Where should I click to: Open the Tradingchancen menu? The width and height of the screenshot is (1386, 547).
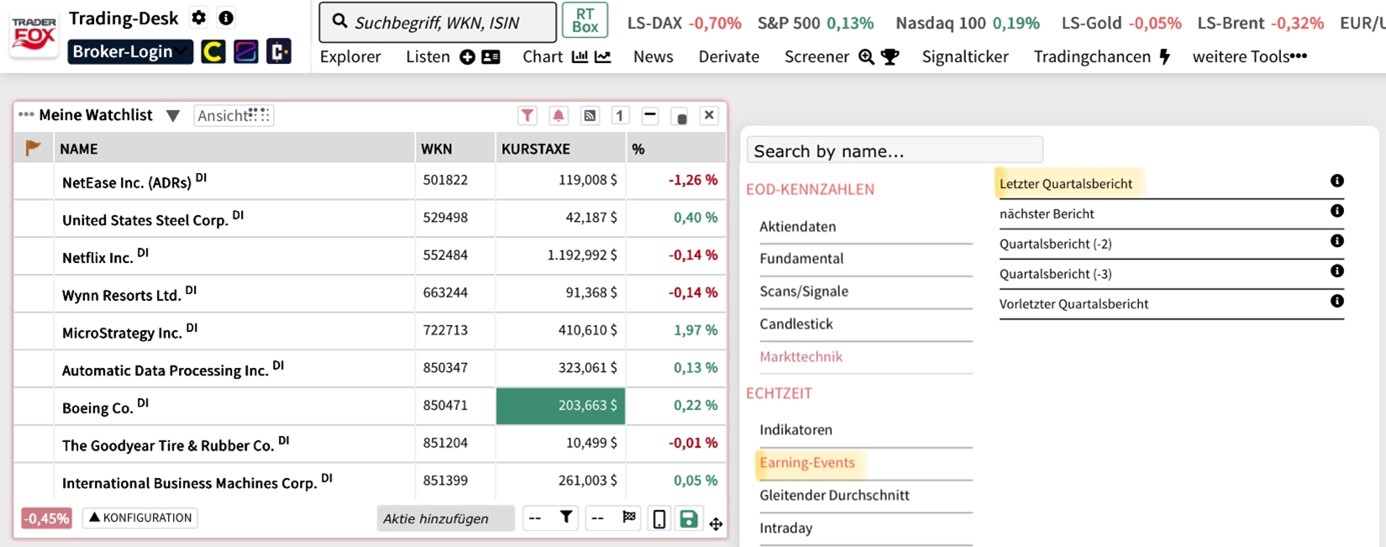click(x=1092, y=57)
